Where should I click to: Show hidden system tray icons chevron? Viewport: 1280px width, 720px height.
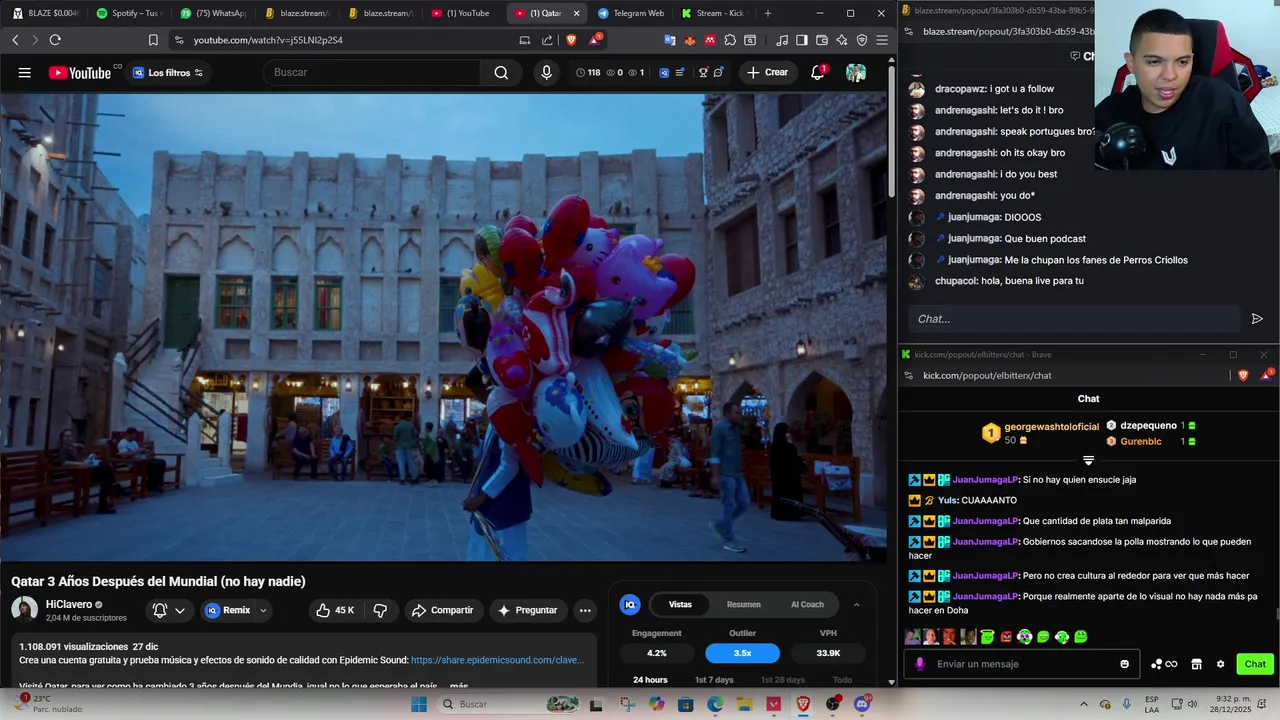point(1085,704)
